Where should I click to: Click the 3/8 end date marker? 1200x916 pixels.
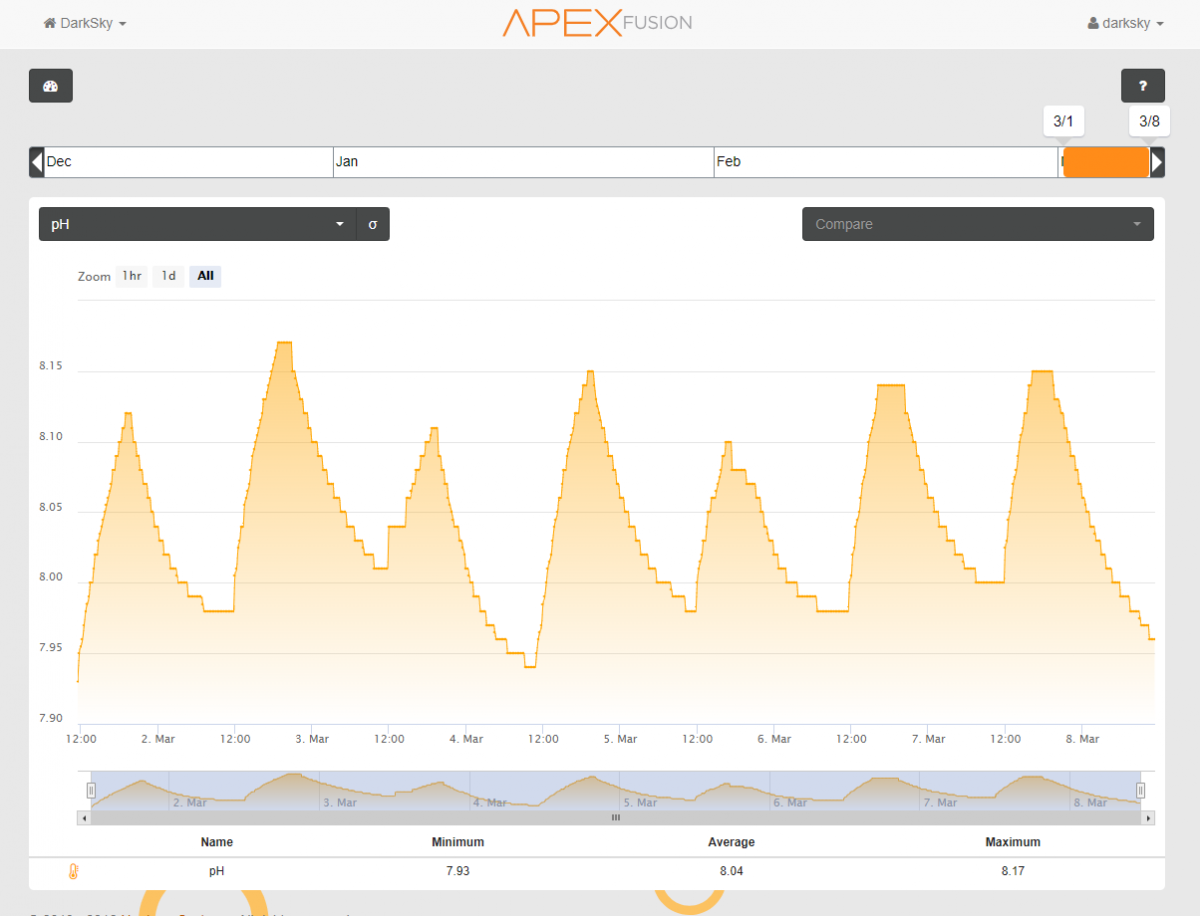point(1150,122)
